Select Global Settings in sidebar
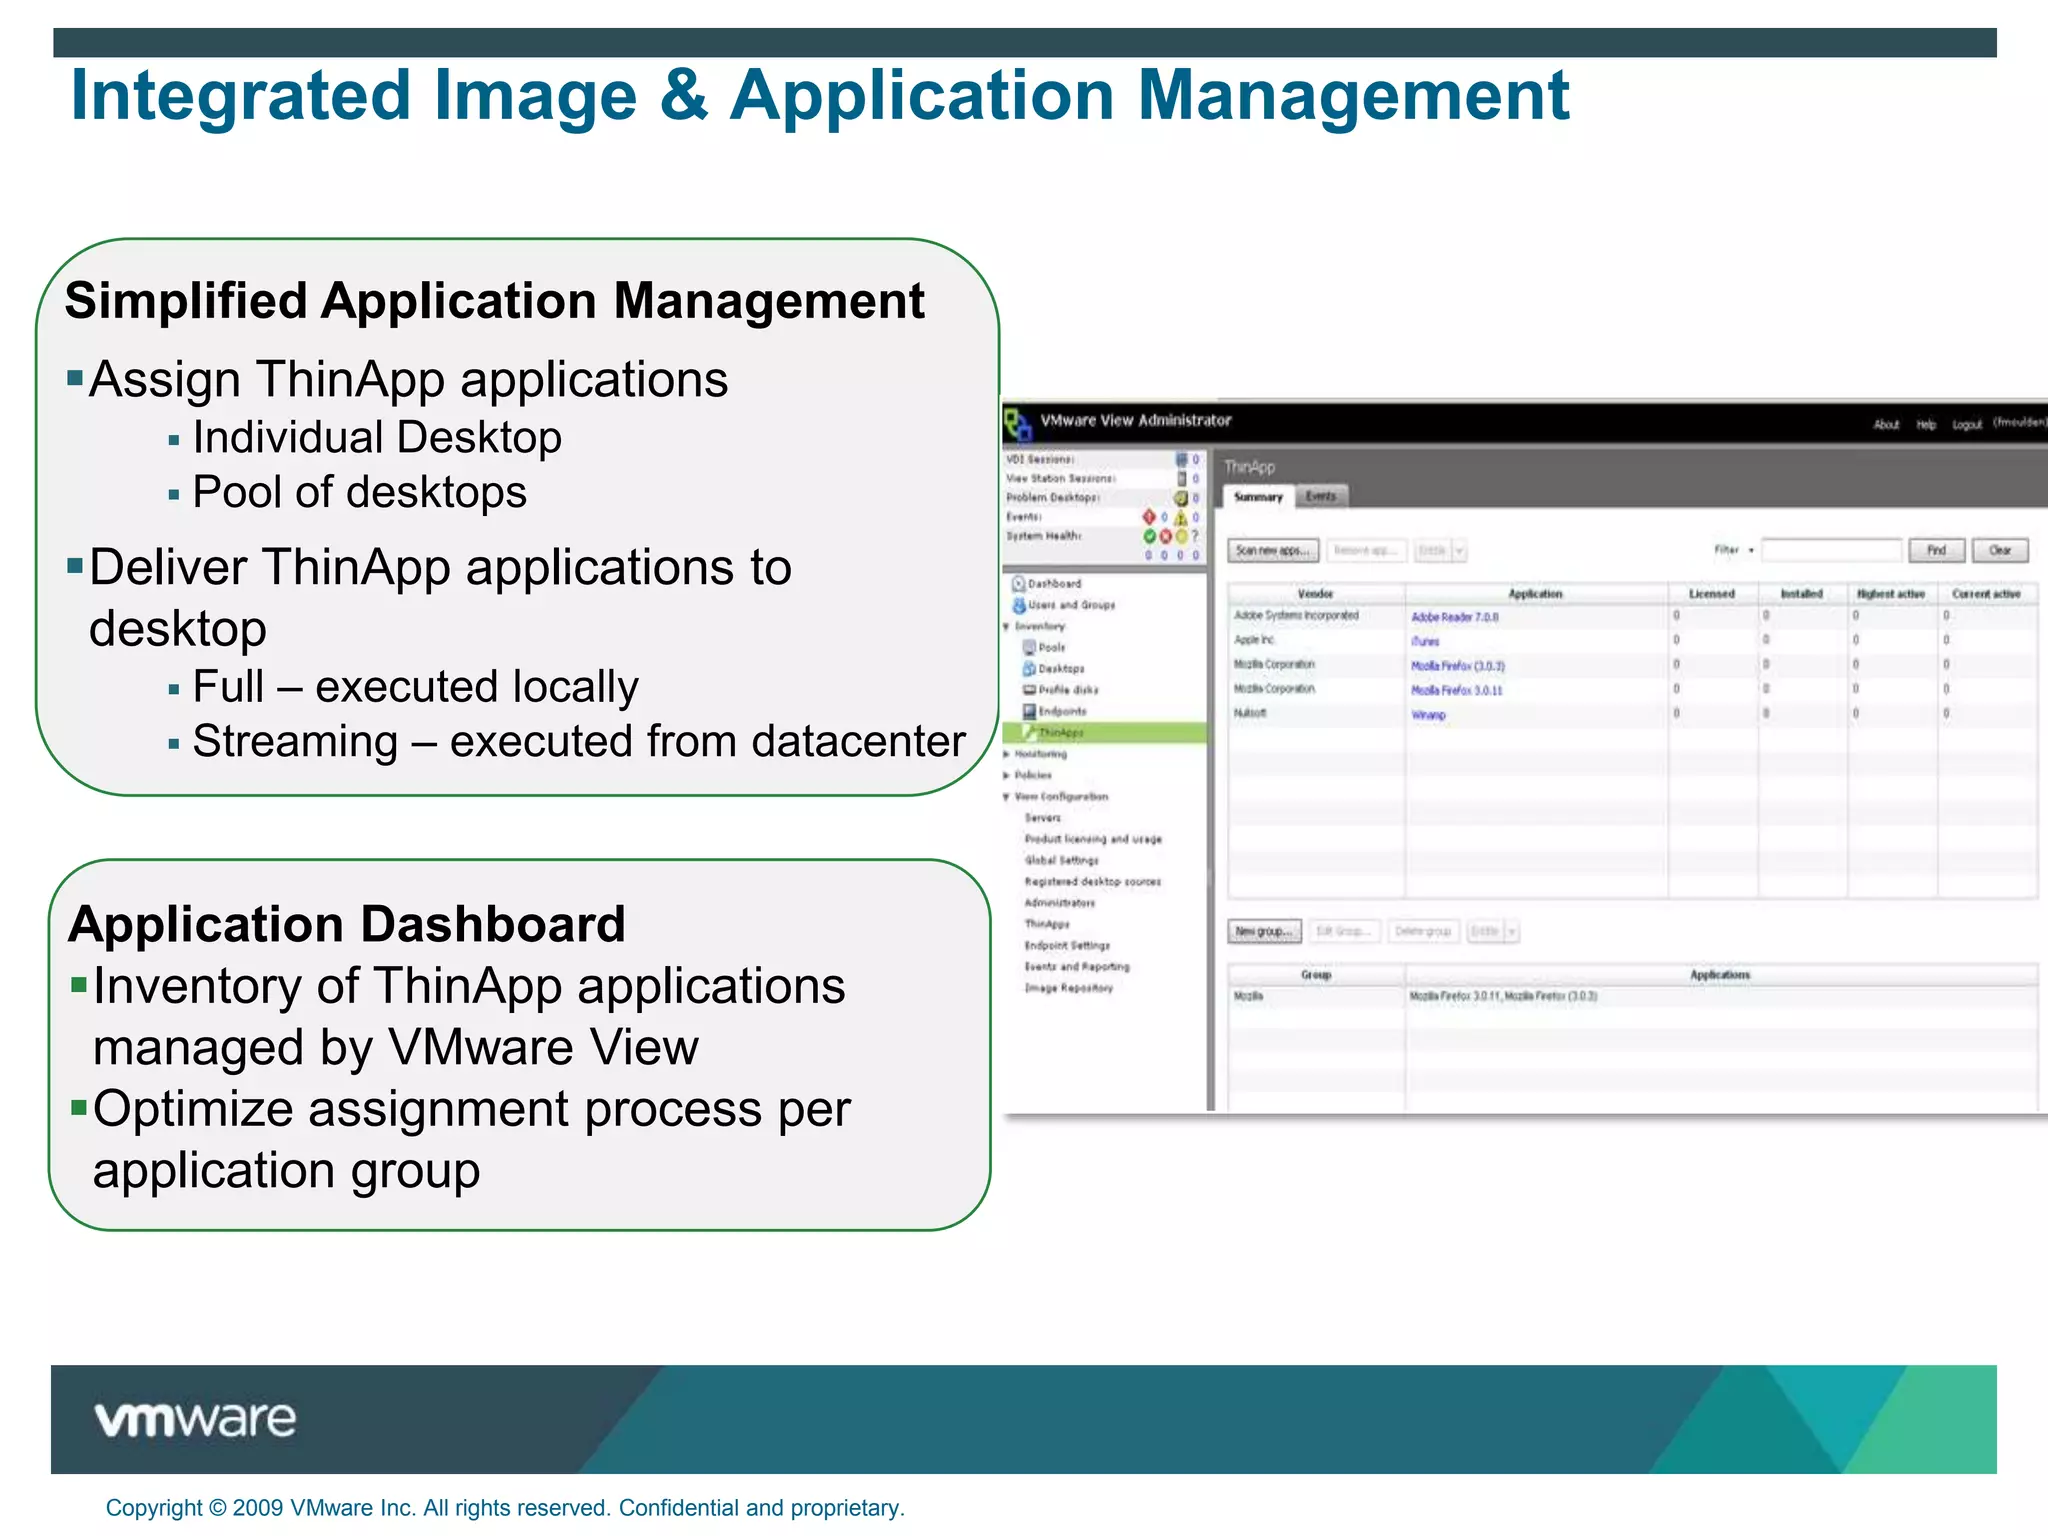Viewport: 2048px width, 1536px height. point(1061,860)
